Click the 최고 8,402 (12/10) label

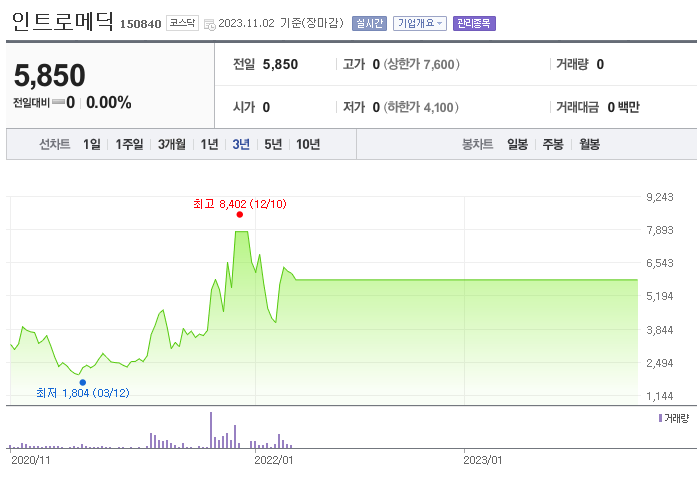[x=240, y=204]
